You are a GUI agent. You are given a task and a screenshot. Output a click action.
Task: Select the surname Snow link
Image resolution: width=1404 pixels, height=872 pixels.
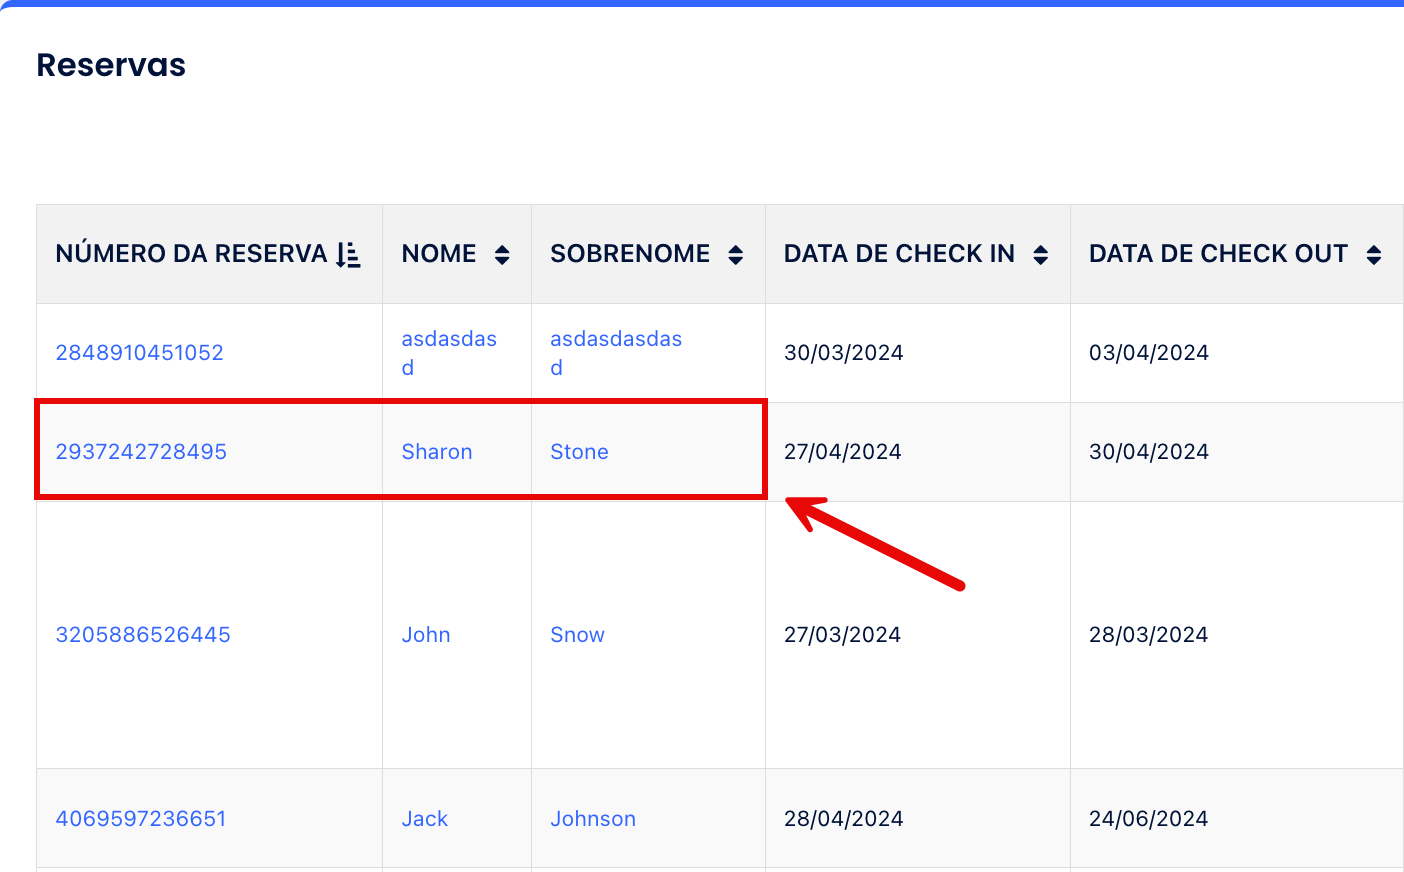[x=577, y=635]
